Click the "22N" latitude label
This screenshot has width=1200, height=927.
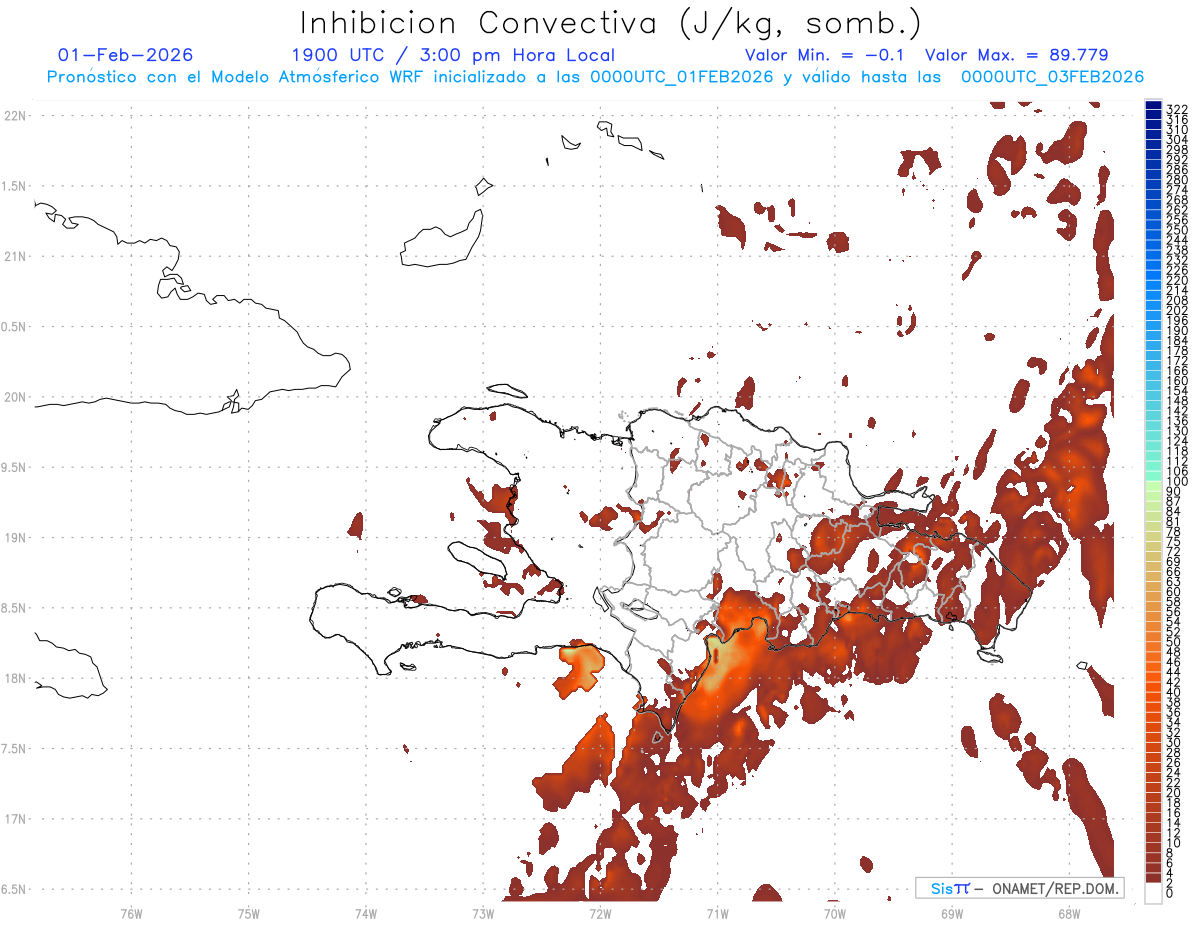(x=15, y=115)
